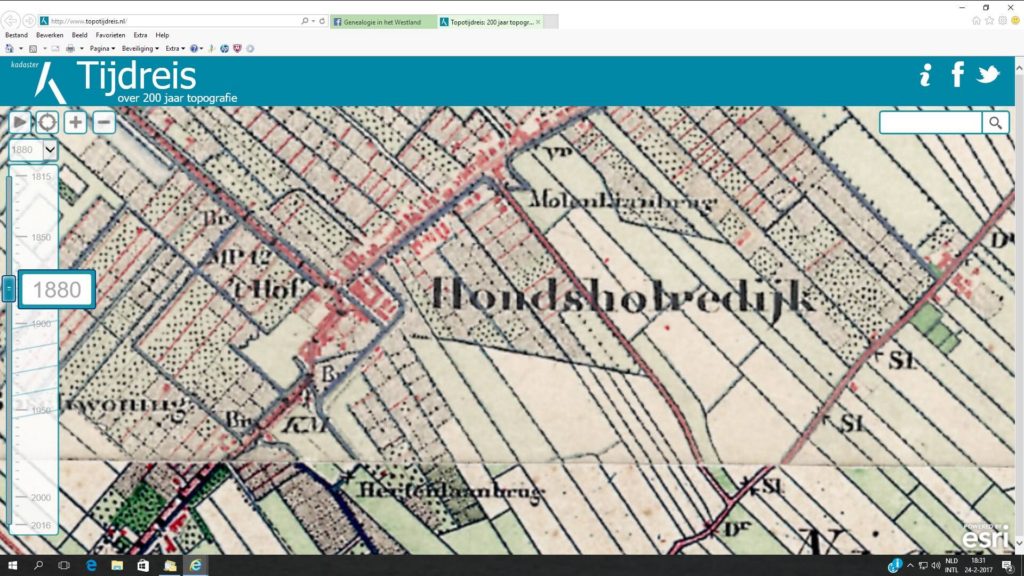Share via the Facebook icon
The image size is (1024, 576).
click(x=957, y=75)
